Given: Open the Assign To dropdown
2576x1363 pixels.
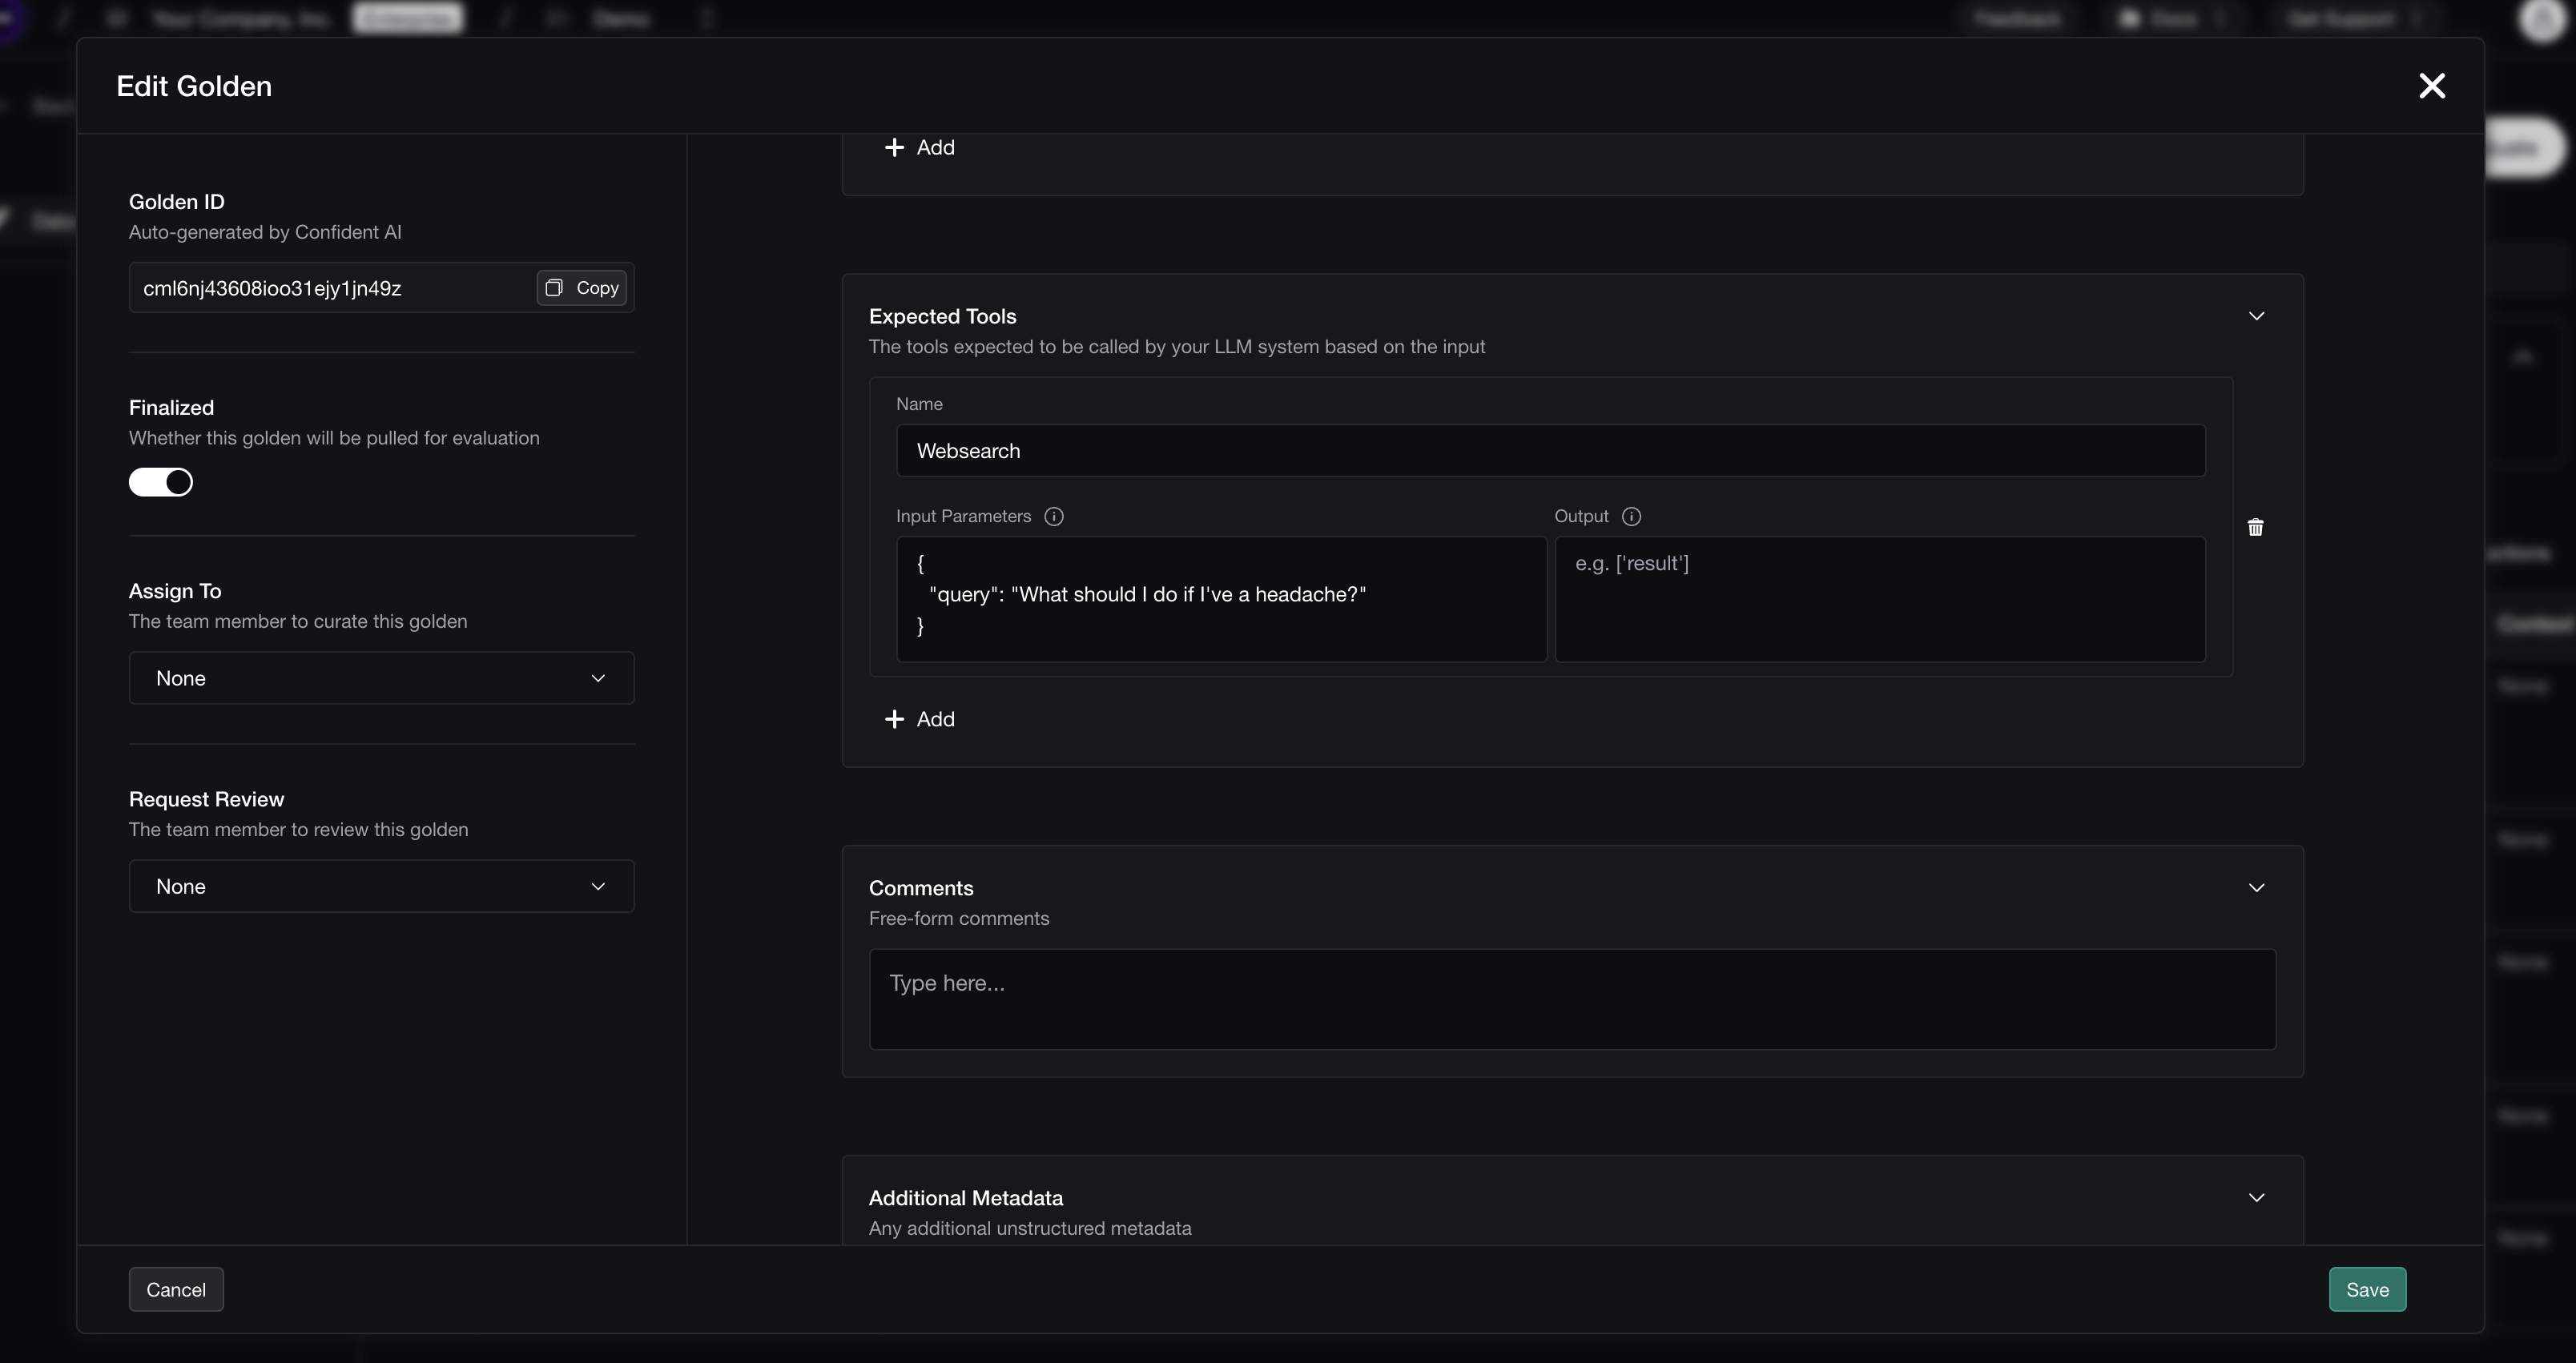Looking at the screenshot, I should [x=381, y=678].
